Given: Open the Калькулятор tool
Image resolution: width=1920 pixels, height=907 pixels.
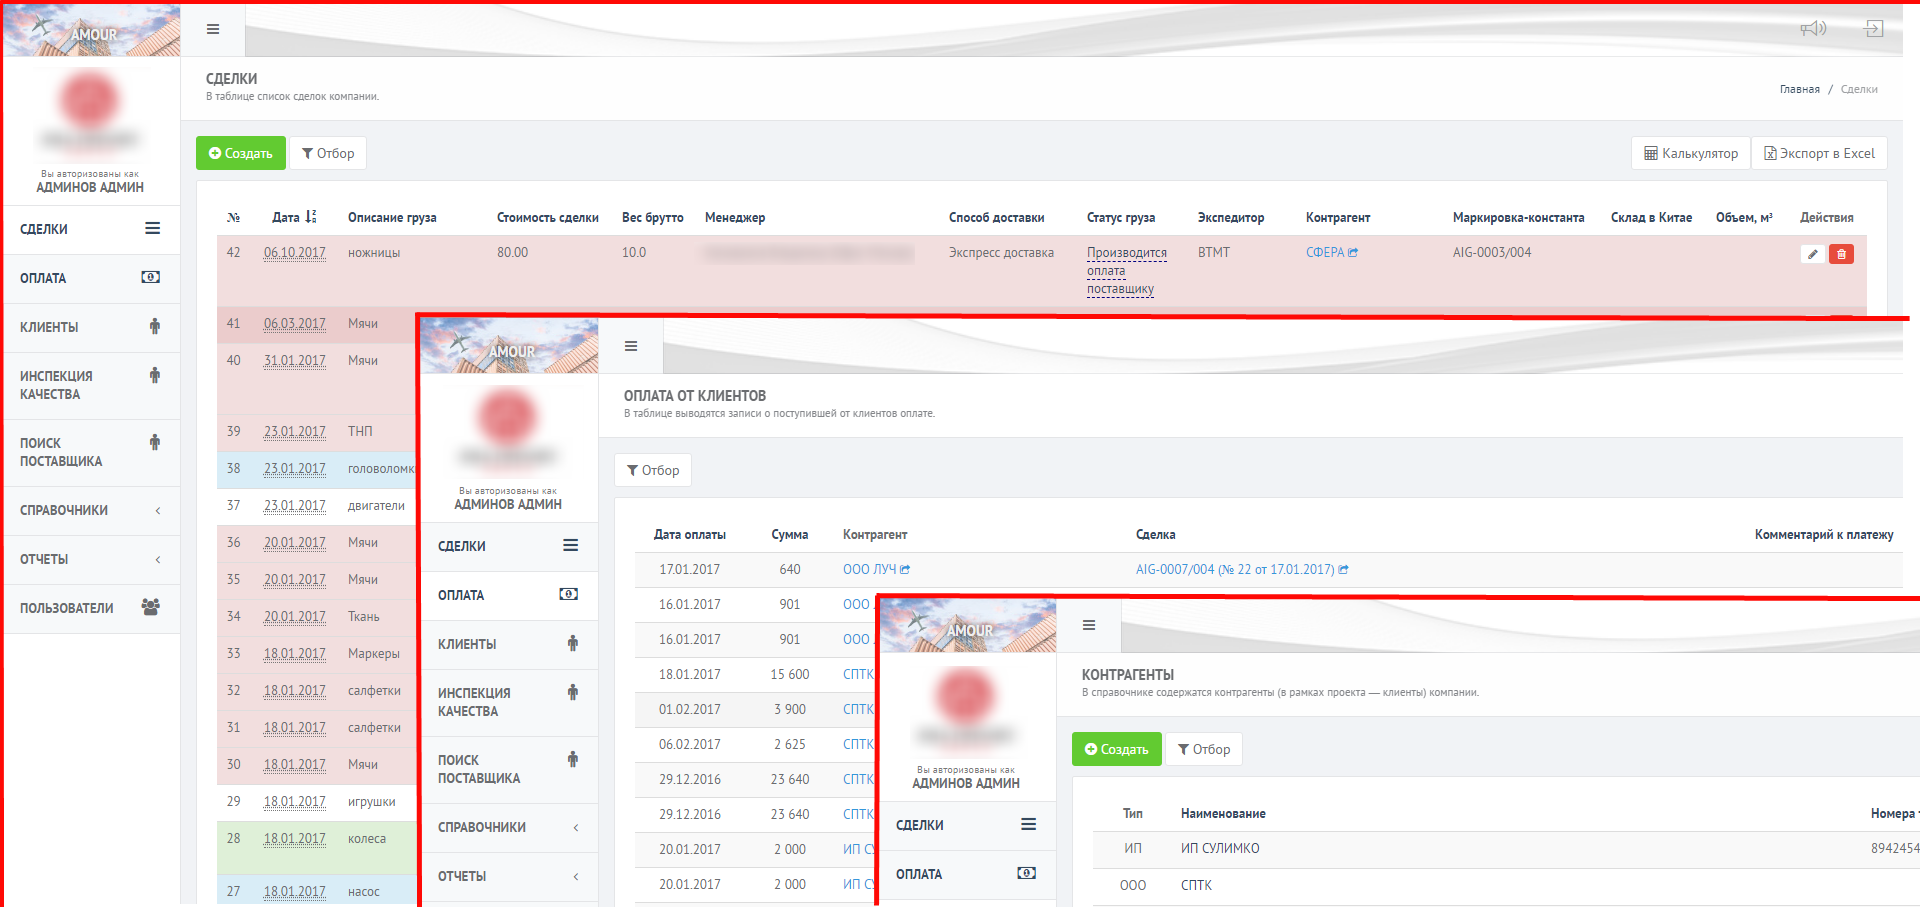Looking at the screenshot, I should click(1691, 153).
